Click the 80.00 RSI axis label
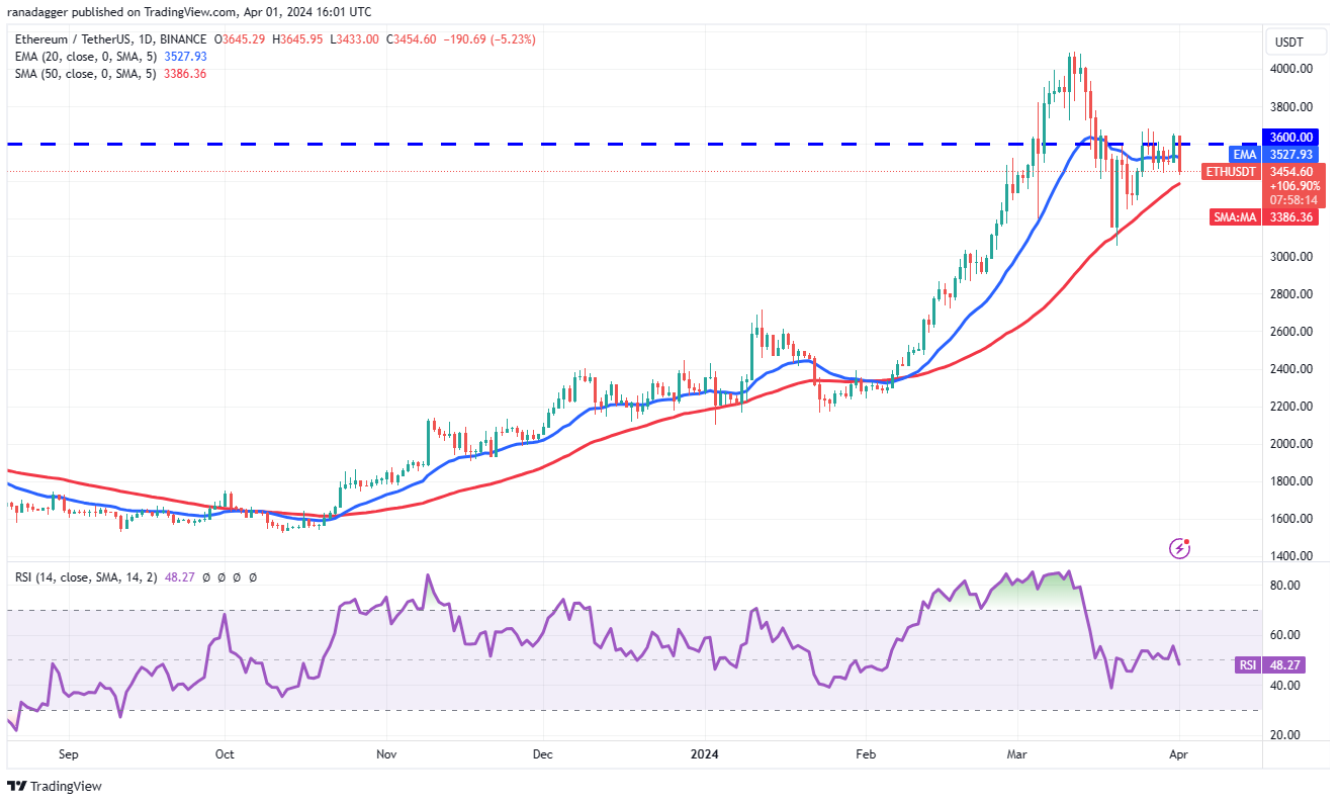Image resolution: width=1330 pixels, height=801 pixels. 1285,585
